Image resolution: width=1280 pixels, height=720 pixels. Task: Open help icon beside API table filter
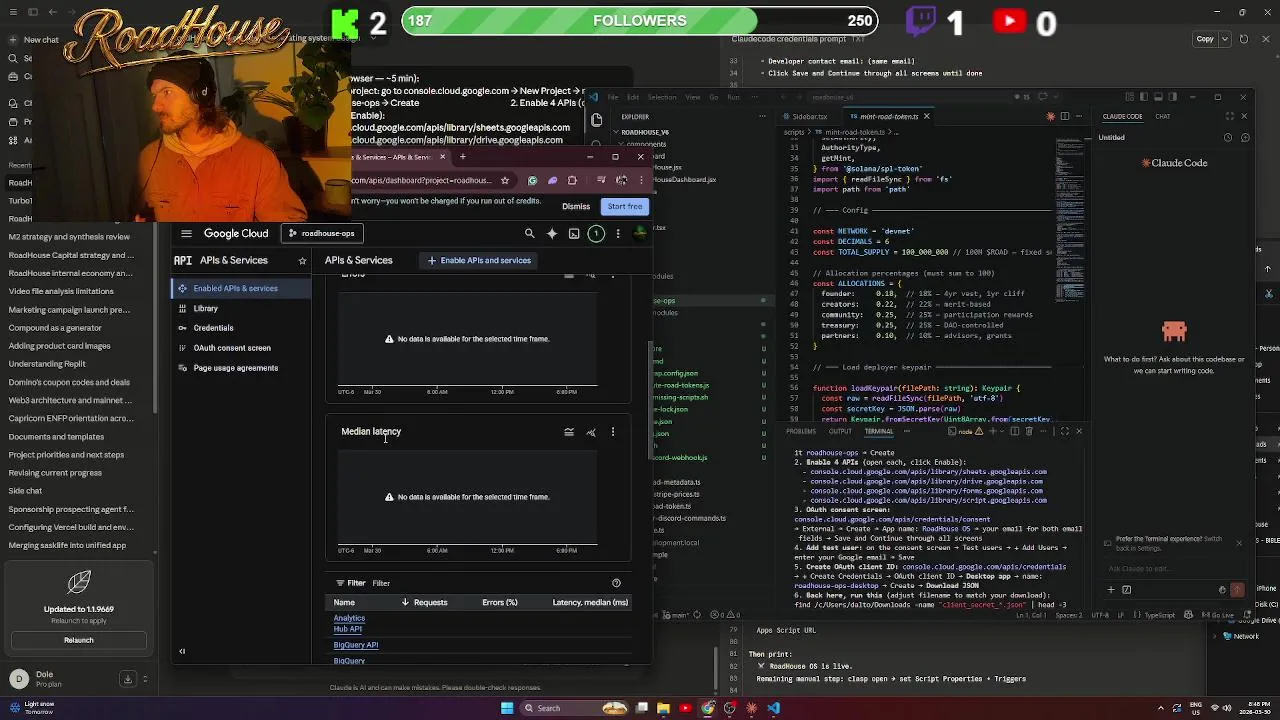616,583
